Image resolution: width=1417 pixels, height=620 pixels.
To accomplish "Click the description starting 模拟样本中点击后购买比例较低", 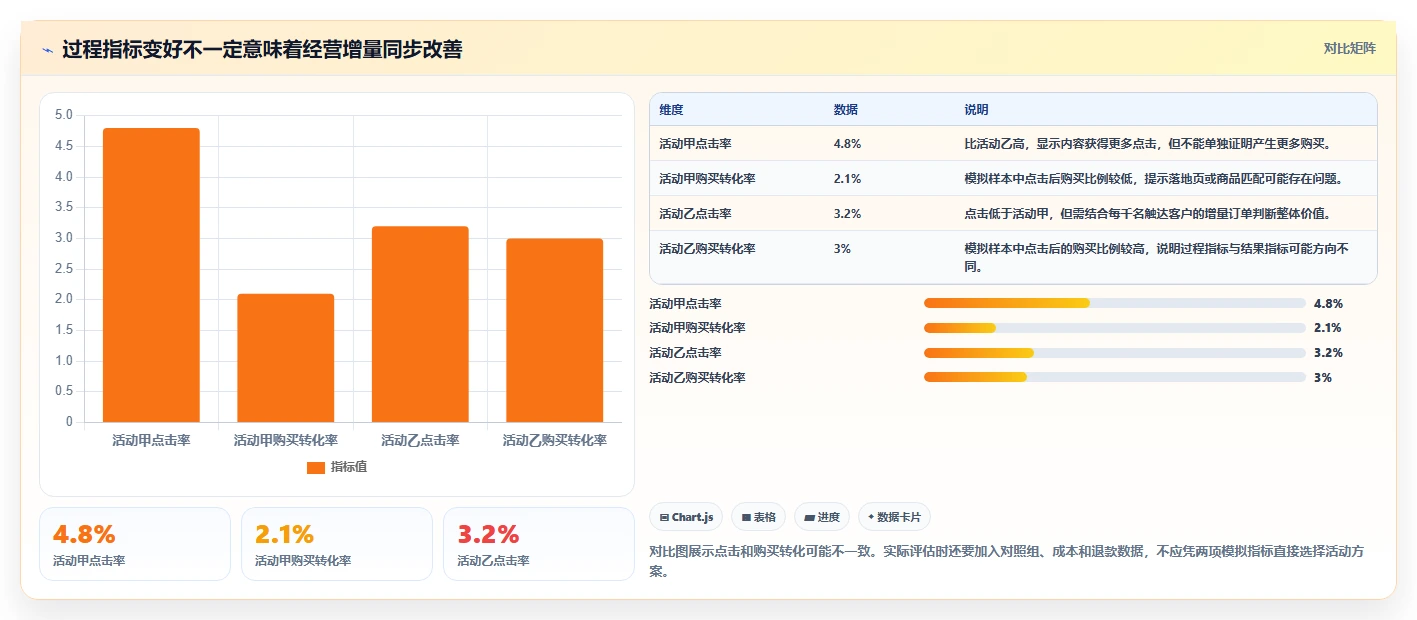I will [x=1153, y=179].
